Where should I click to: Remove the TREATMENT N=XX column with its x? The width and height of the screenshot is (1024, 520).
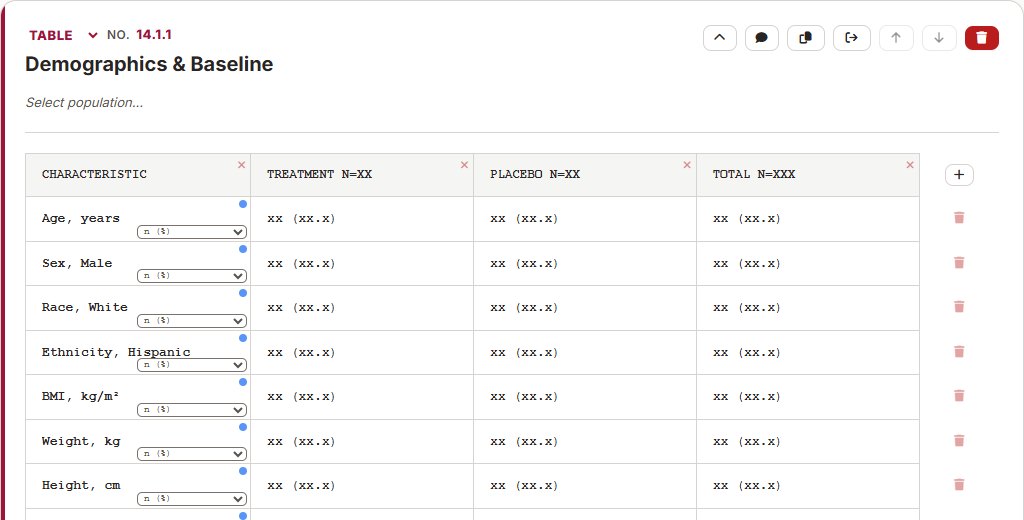(x=464, y=165)
